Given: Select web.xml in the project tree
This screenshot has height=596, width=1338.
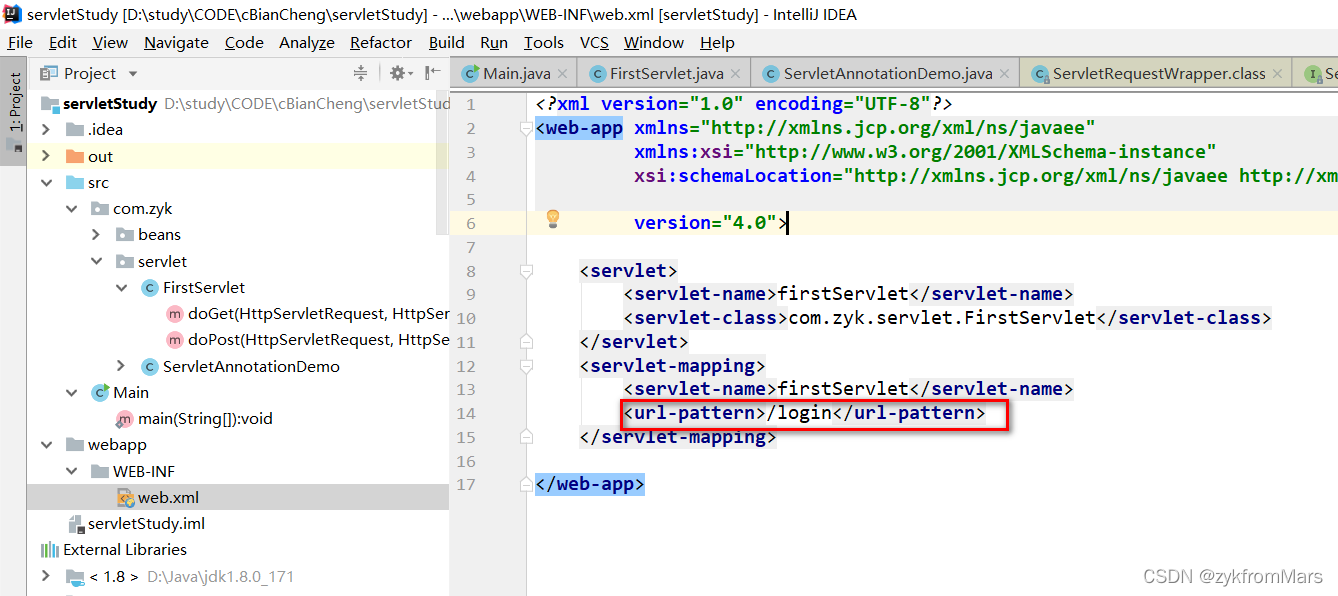Looking at the screenshot, I should [x=238, y=497].
